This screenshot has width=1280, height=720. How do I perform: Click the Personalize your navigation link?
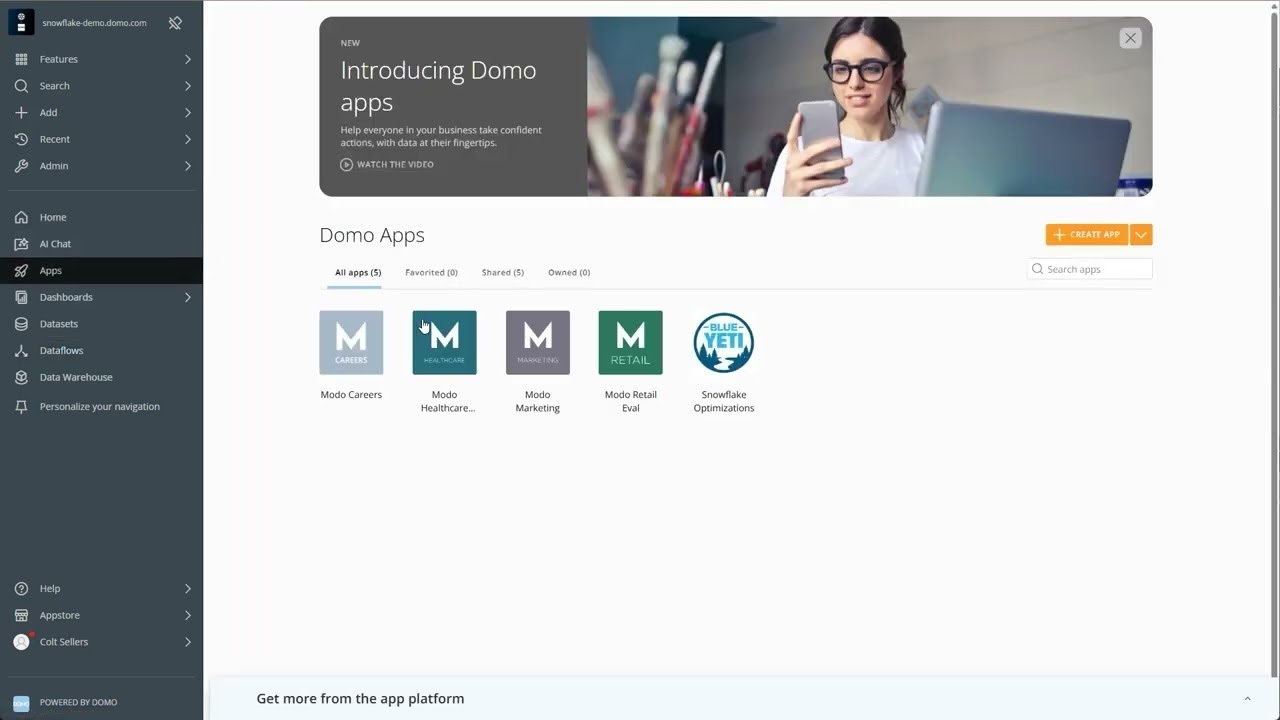[100, 407]
